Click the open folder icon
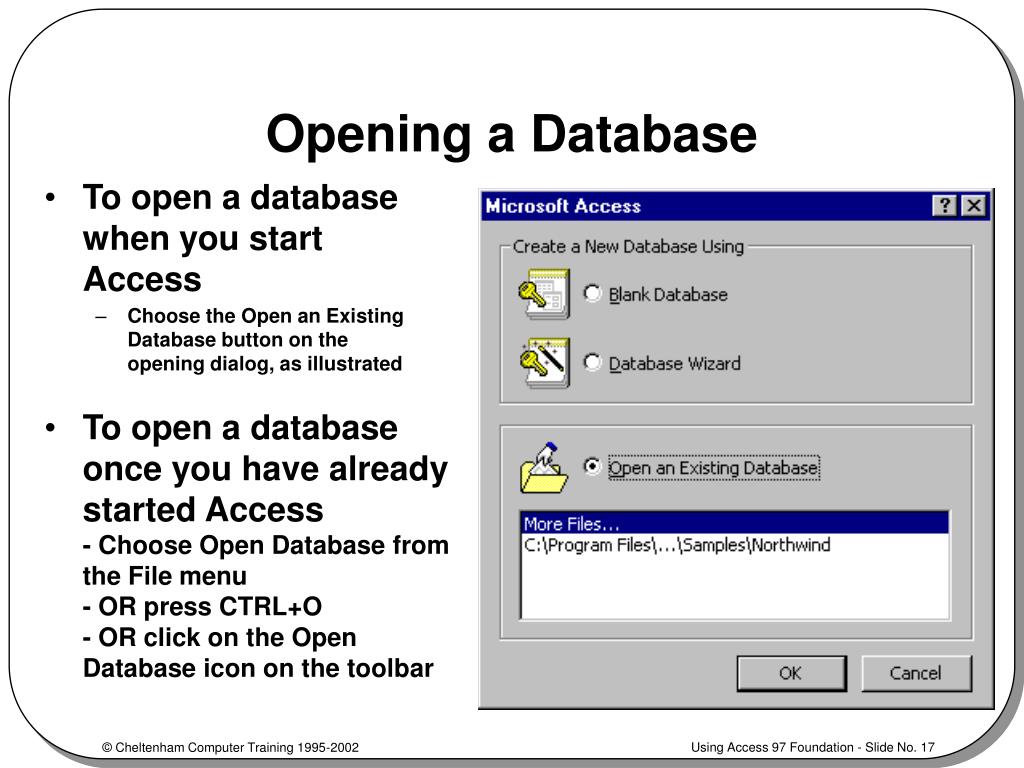 544,468
